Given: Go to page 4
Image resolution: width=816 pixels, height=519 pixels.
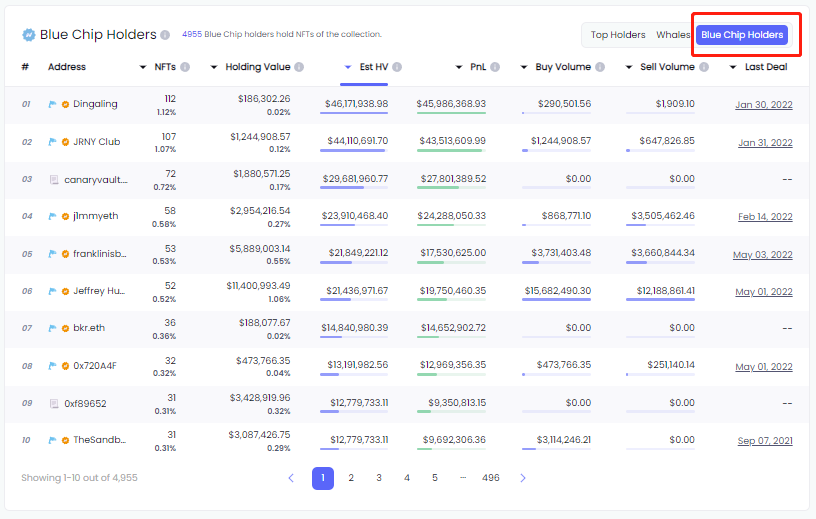Looking at the screenshot, I should tap(407, 478).
